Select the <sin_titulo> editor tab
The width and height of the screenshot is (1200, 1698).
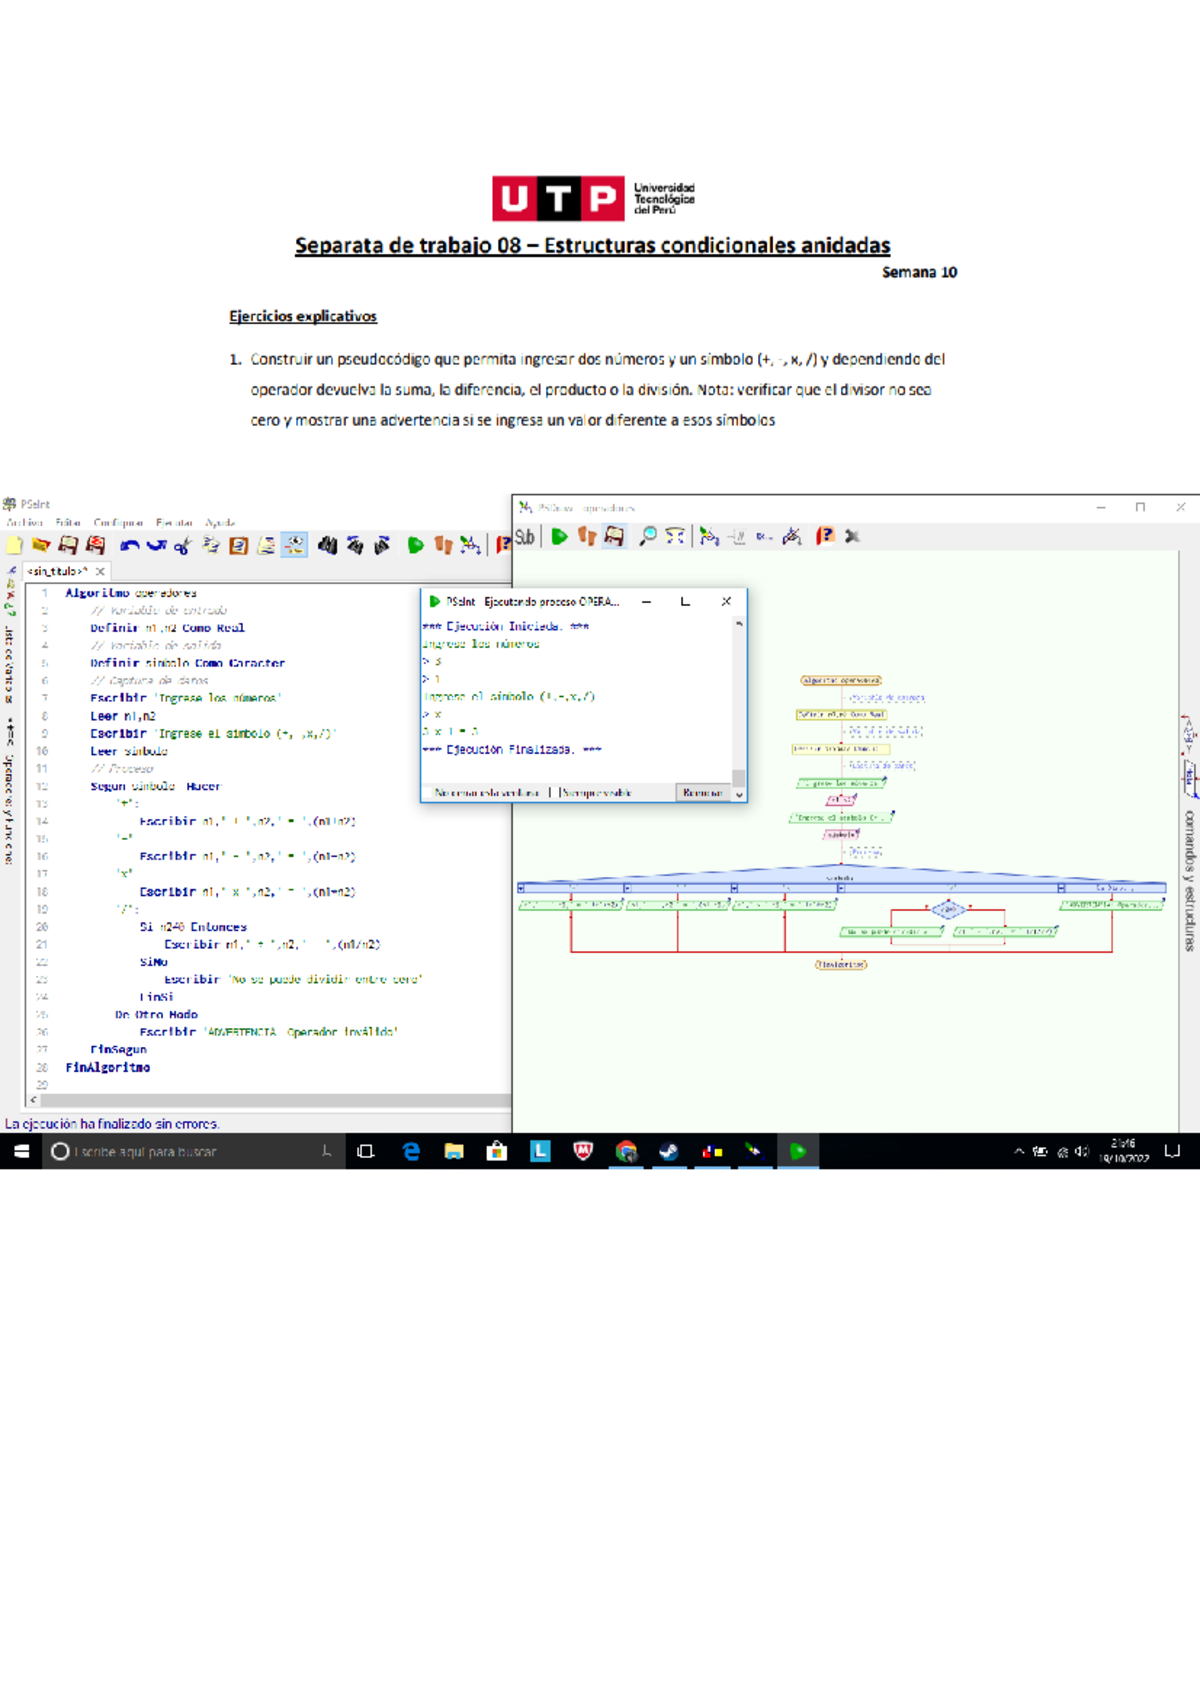click(58, 571)
